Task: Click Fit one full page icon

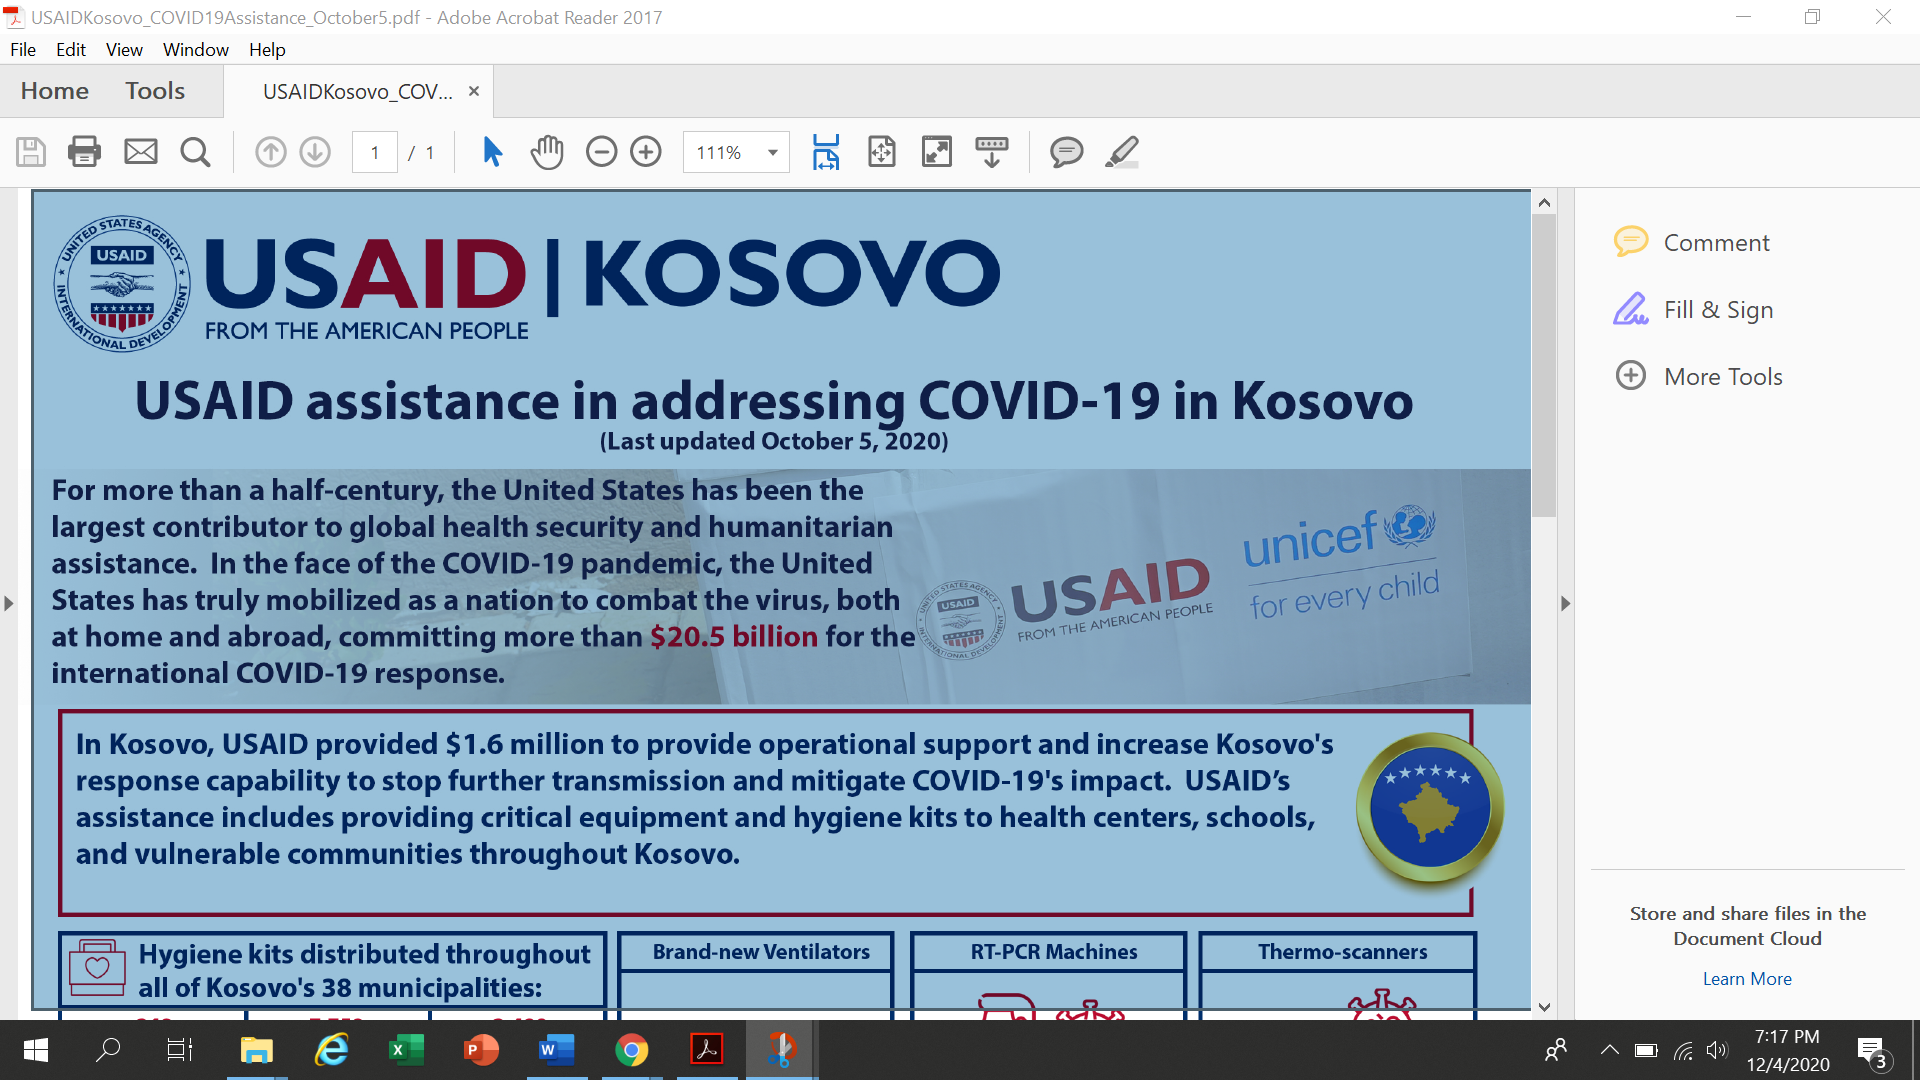Action: pos(881,152)
